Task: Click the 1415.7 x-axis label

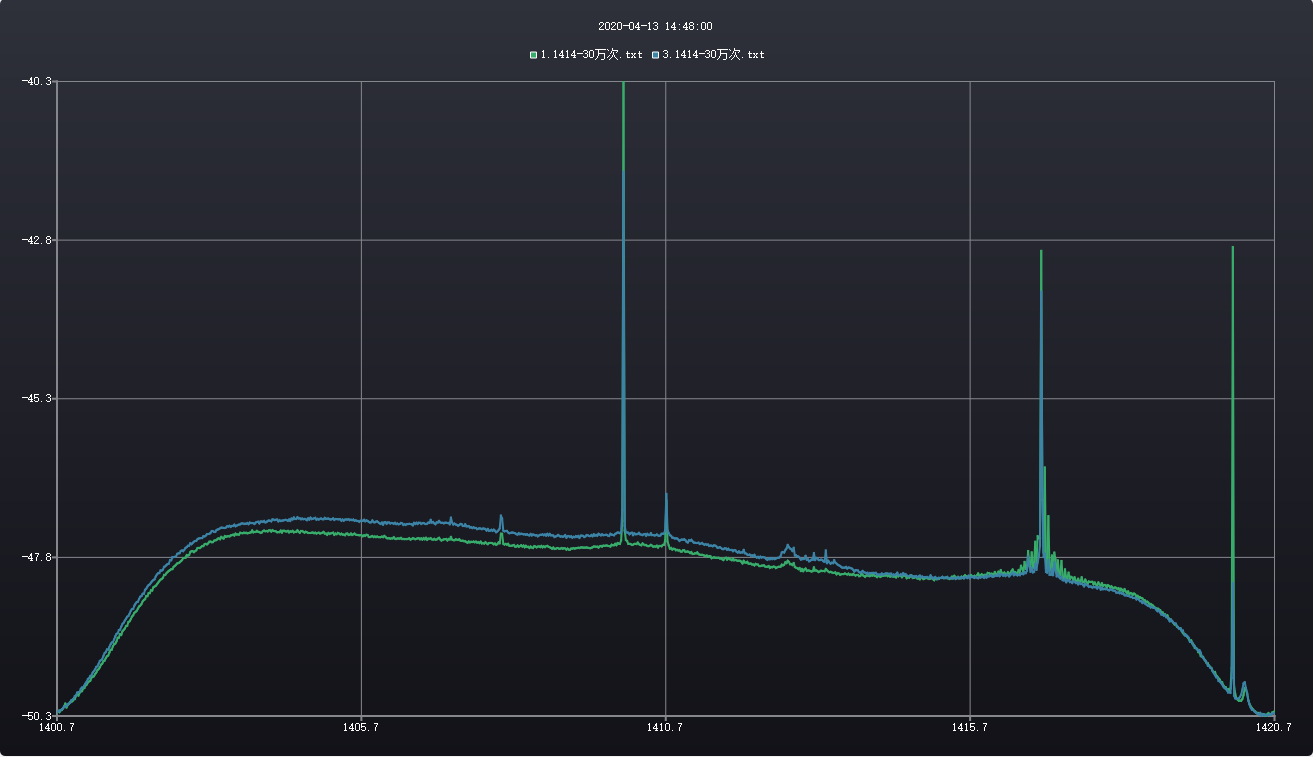Action: click(969, 728)
